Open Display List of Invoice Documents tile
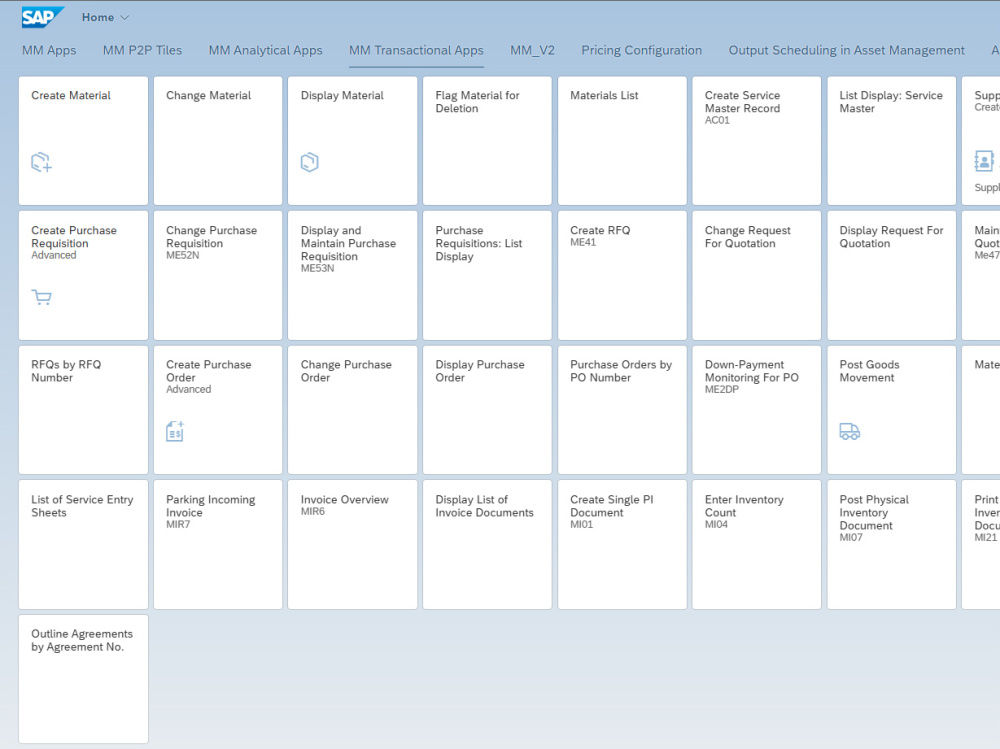Viewport: 1000px width, 749px height. [487, 545]
